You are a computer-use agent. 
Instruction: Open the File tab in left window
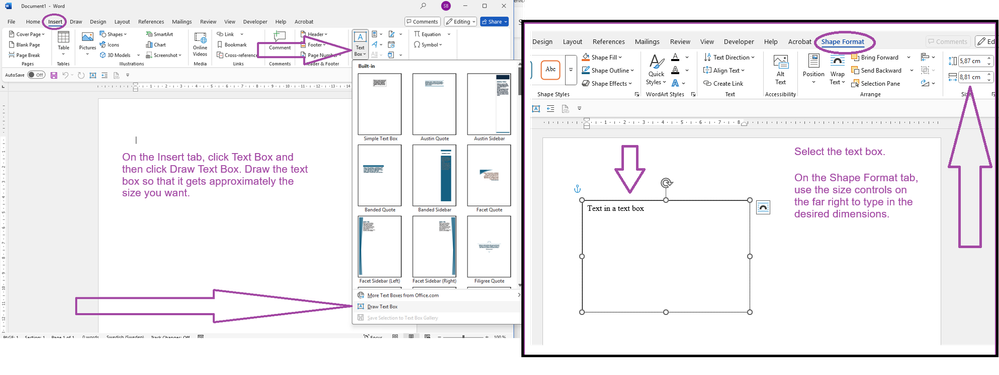[x=11, y=22]
